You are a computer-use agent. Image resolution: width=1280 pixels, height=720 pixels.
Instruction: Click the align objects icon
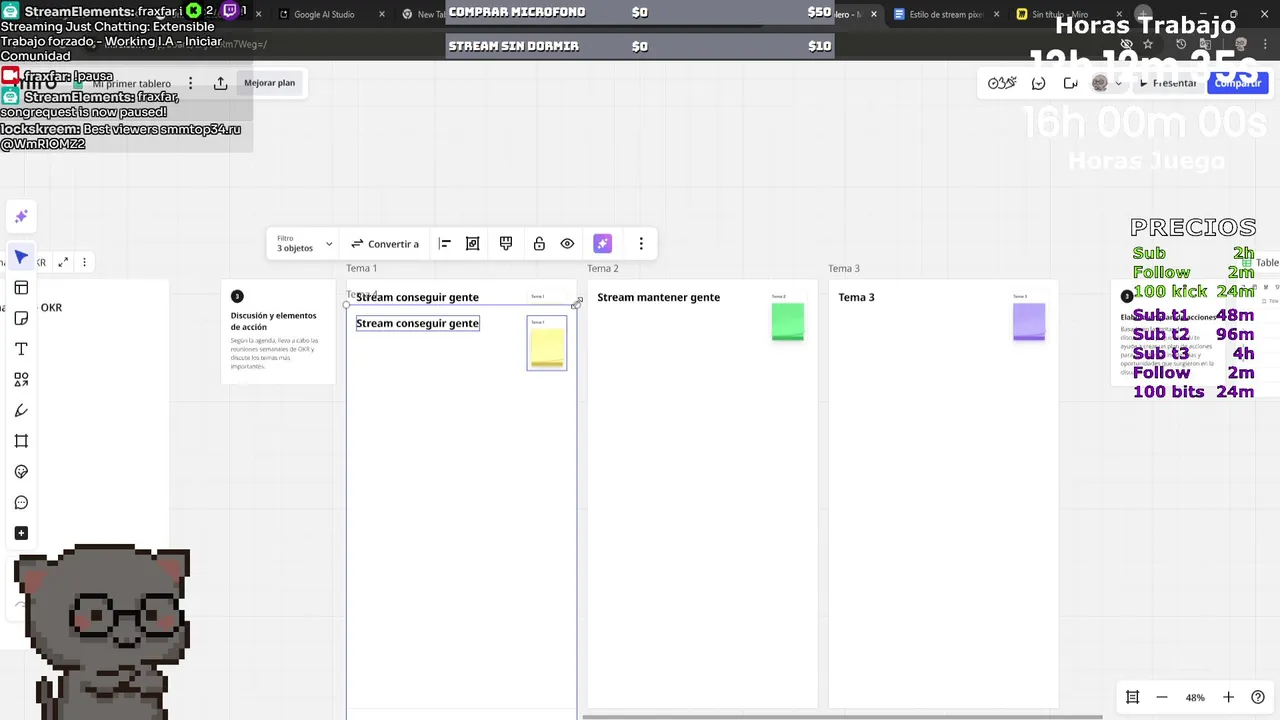tap(445, 244)
